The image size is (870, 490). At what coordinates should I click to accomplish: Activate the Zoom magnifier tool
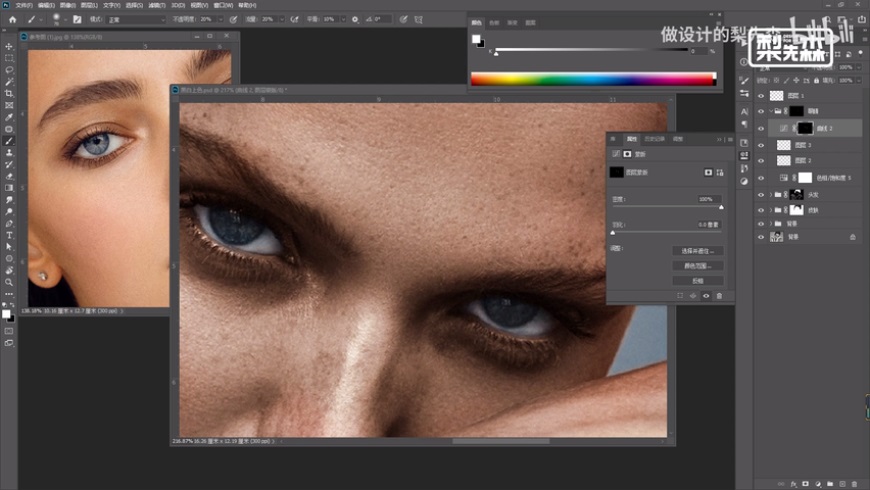coord(9,281)
